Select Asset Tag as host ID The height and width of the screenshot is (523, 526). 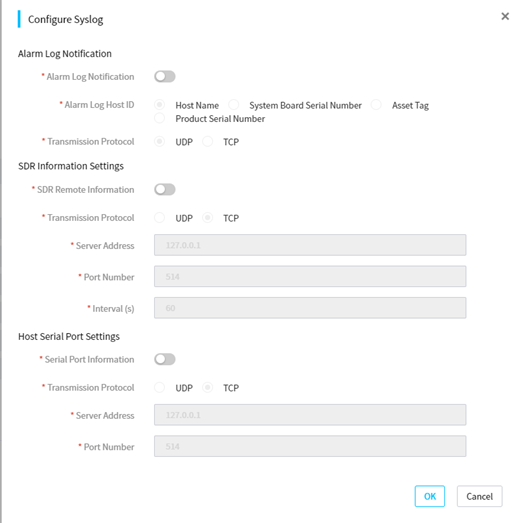tap(376, 105)
